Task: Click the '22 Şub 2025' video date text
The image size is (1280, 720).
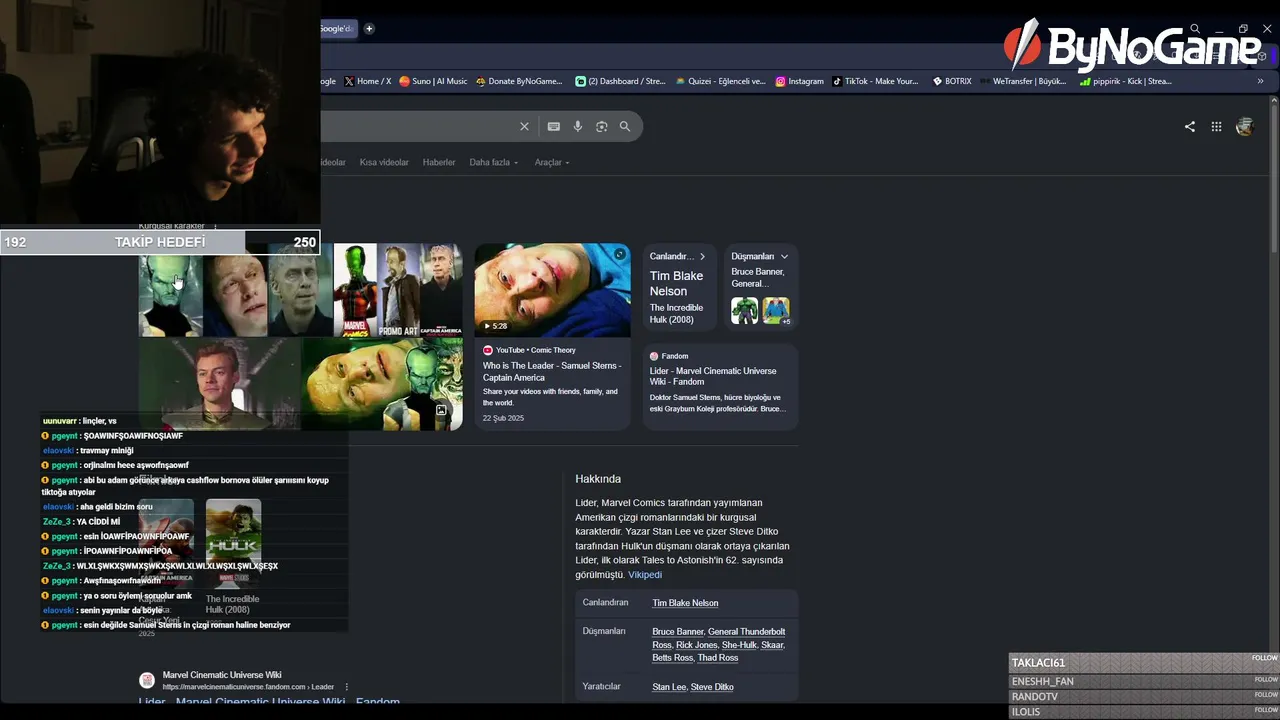Action: pos(503,418)
